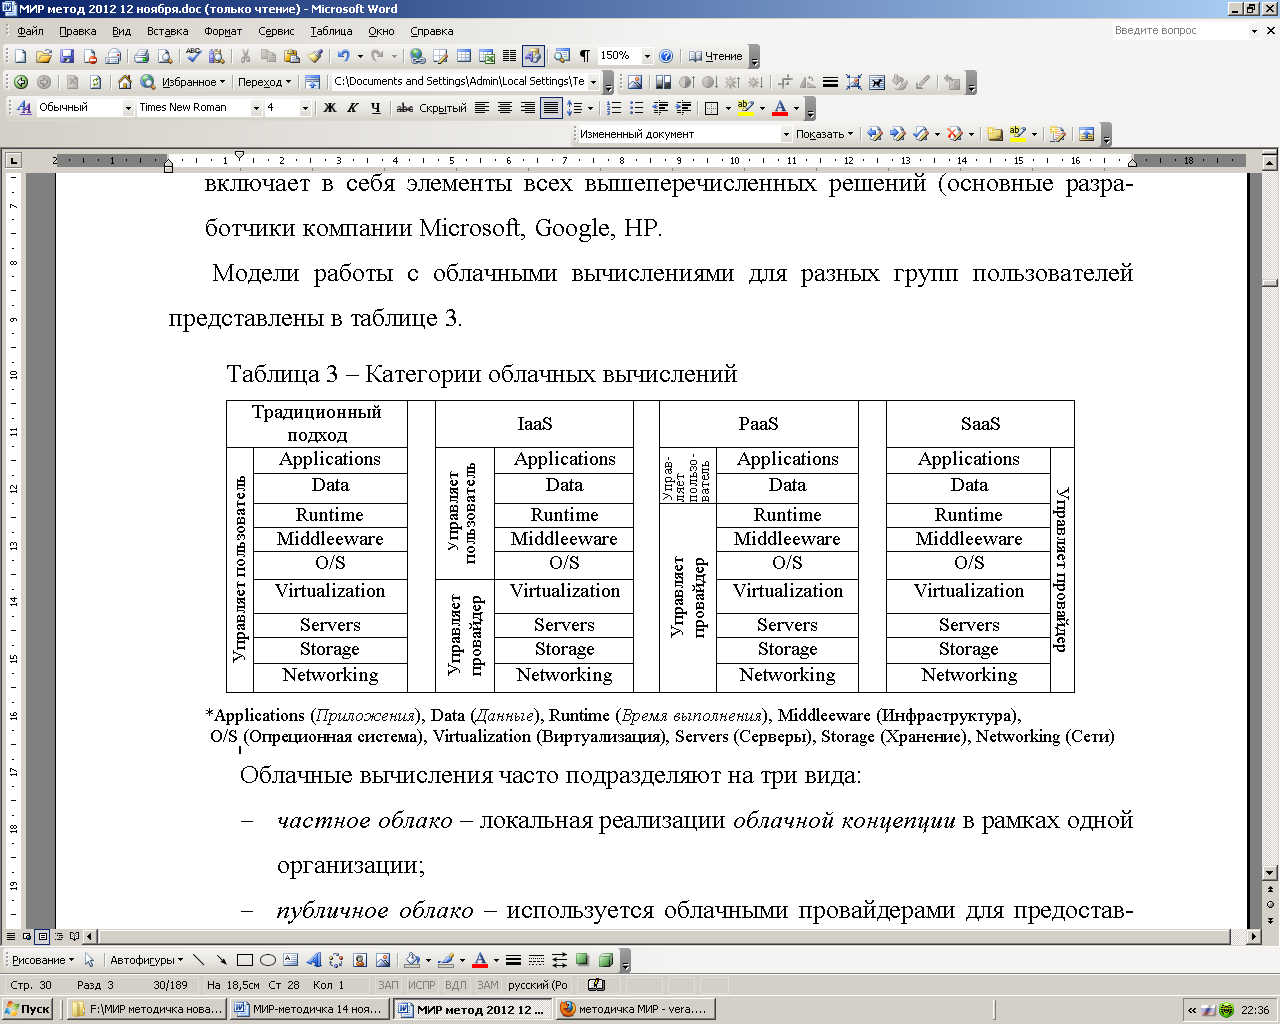Screen dimensions: 1280x1024
Task: Toggle Bold (Ж) formatting
Action: [330, 107]
